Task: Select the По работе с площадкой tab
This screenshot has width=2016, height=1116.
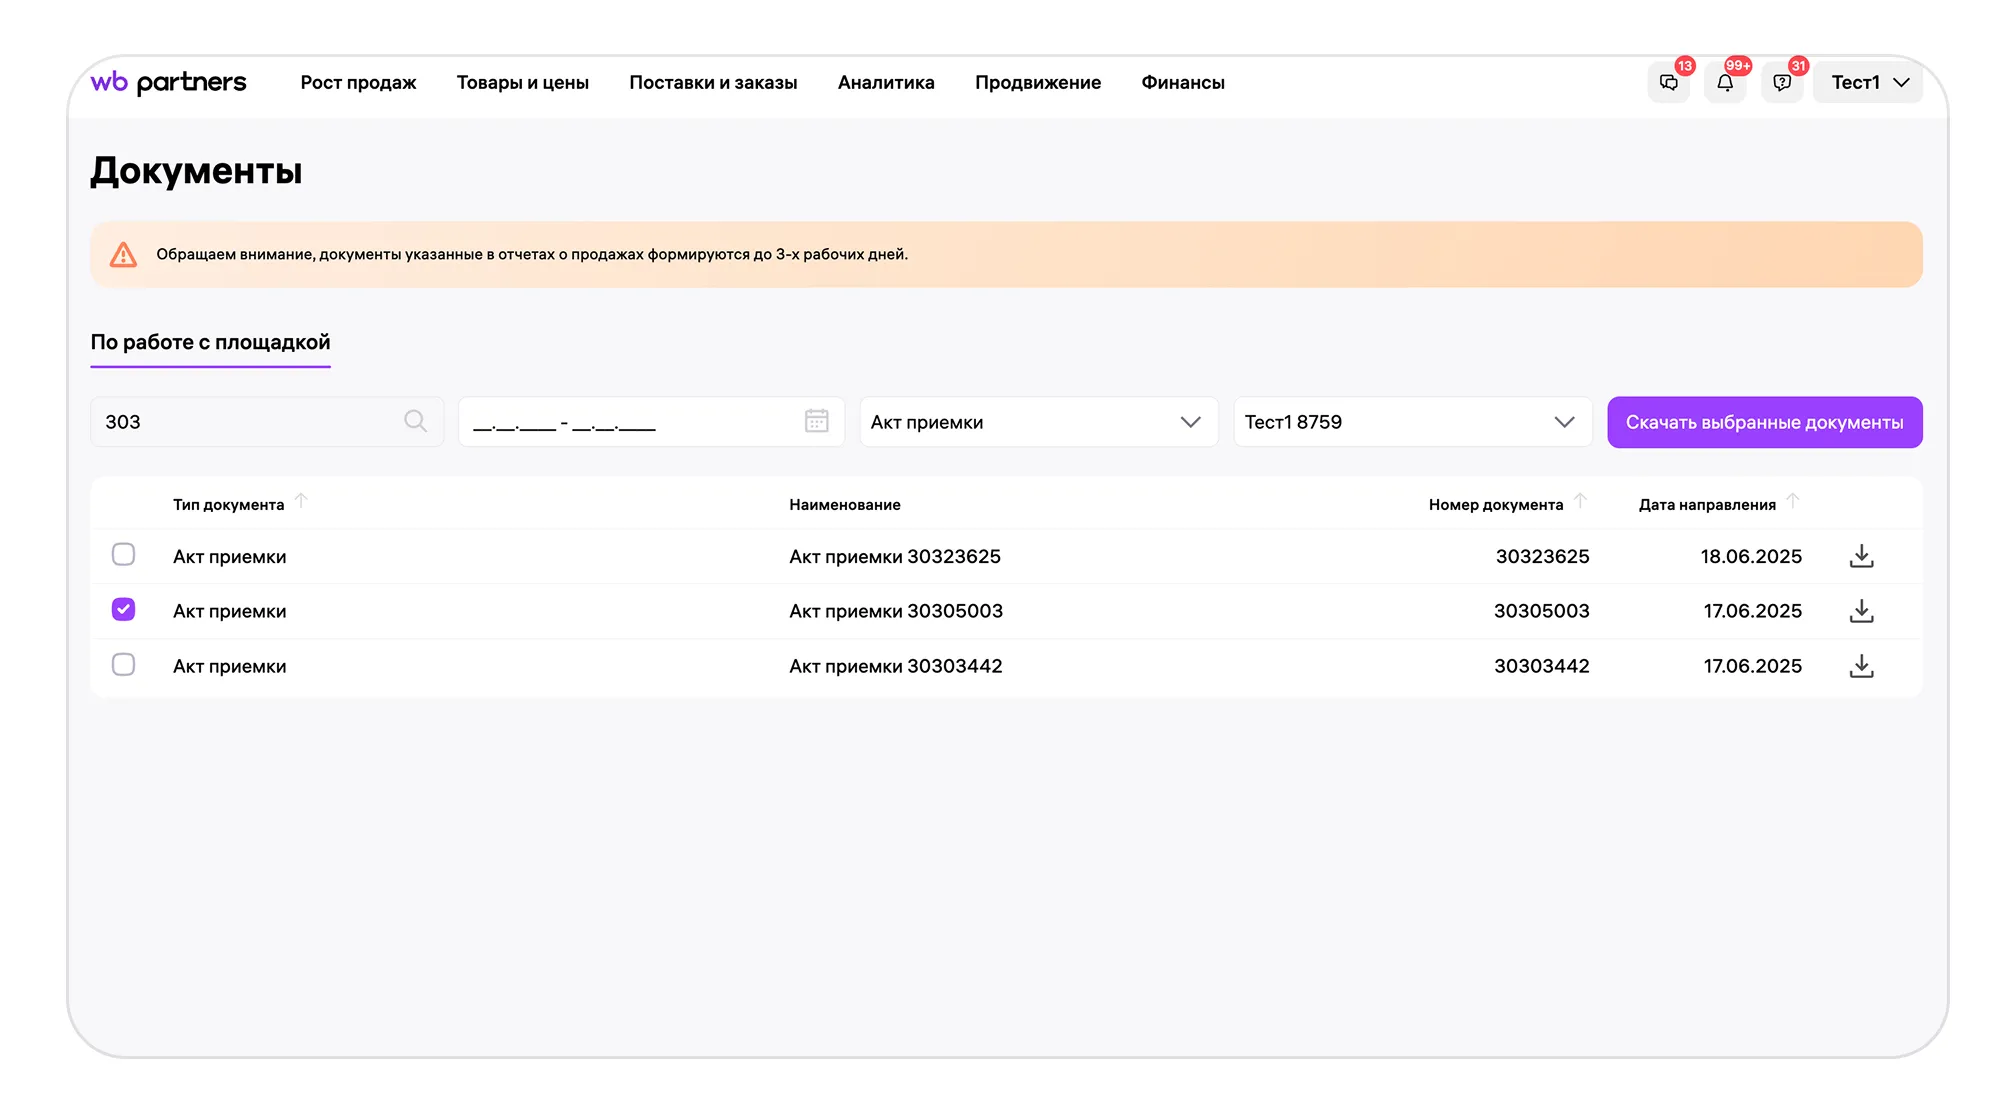Action: (x=210, y=342)
